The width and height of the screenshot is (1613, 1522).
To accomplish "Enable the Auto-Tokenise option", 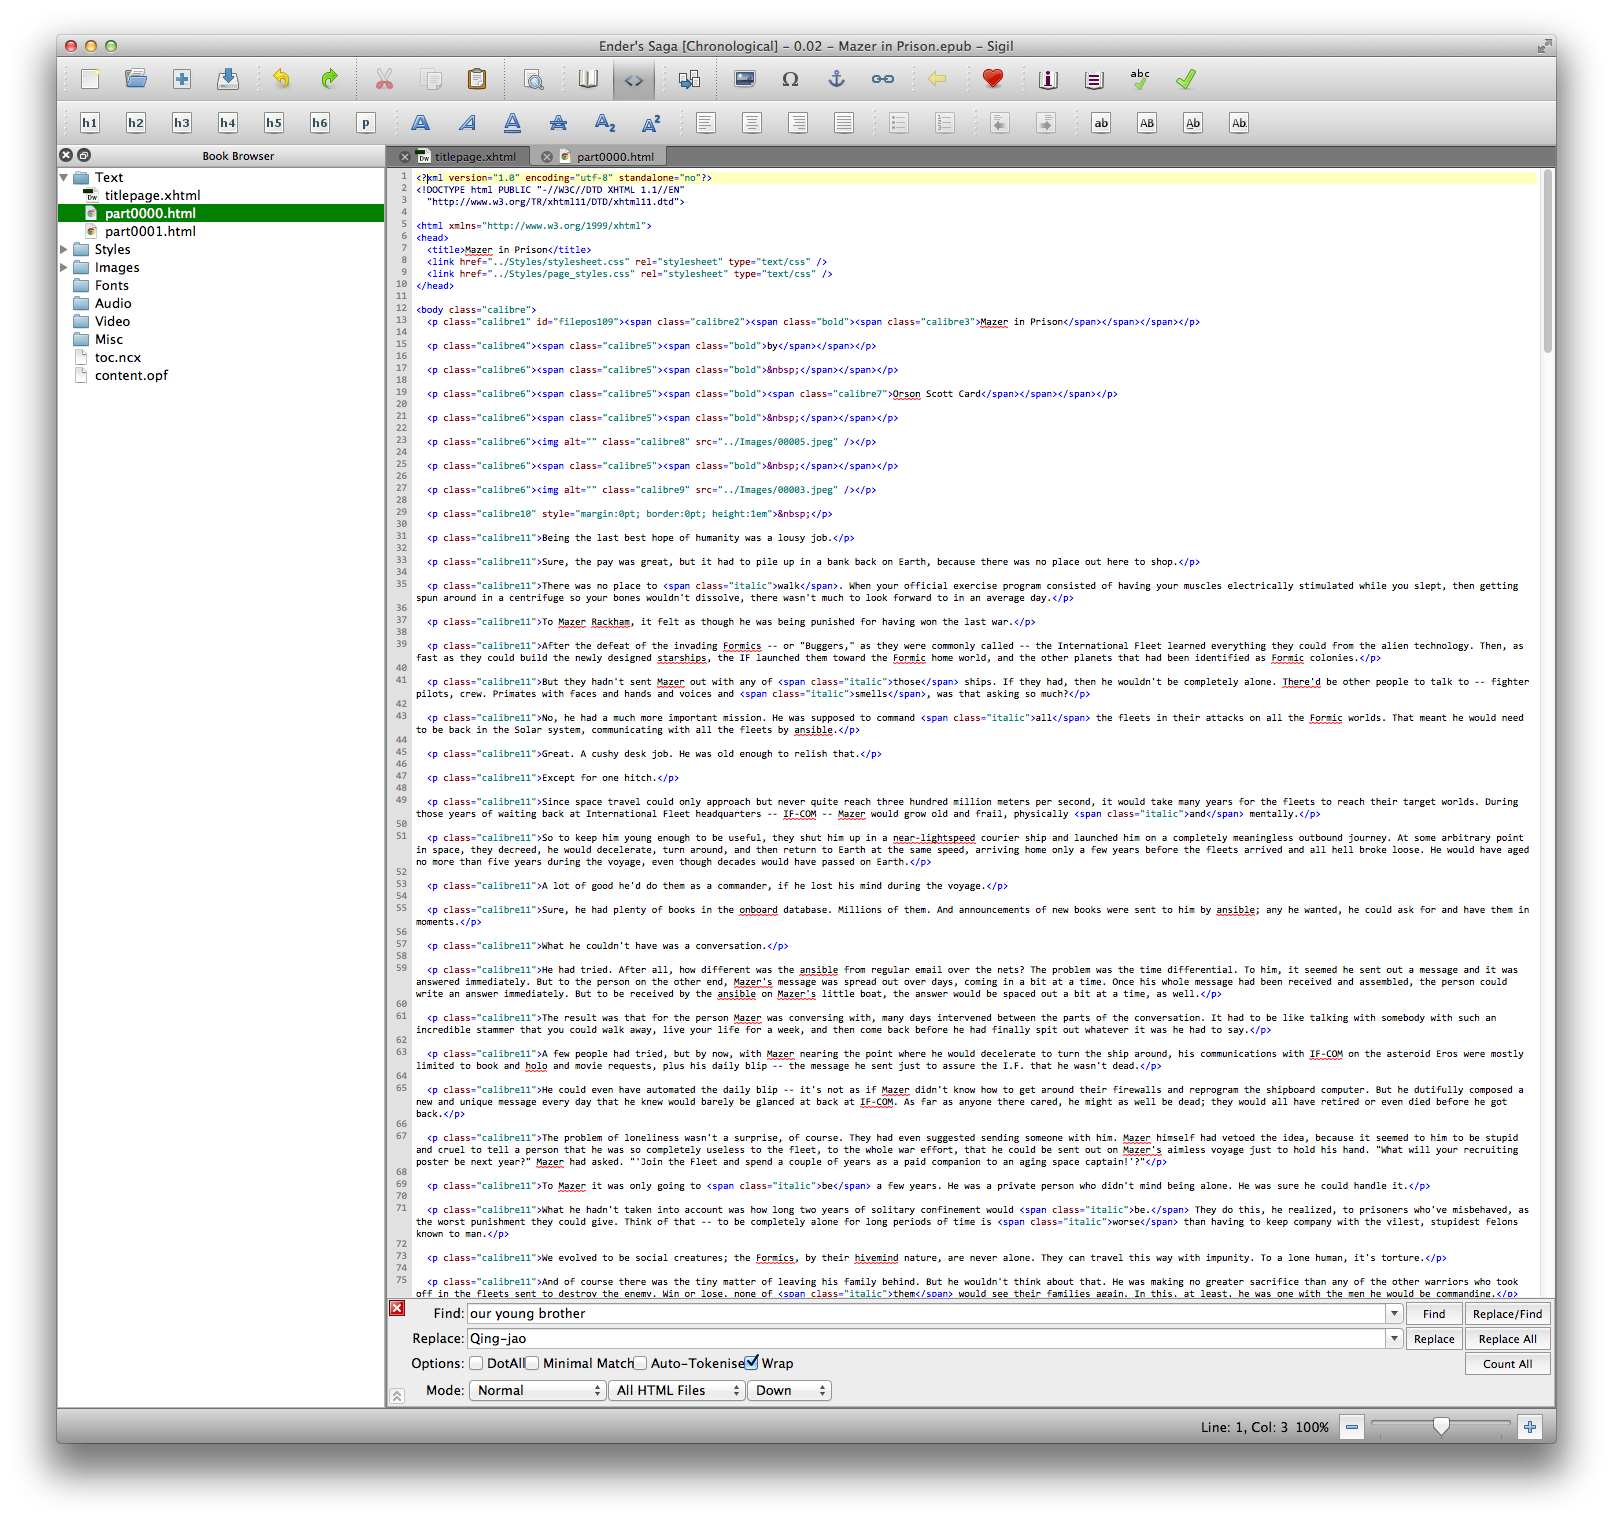I will click(640, 1363).
